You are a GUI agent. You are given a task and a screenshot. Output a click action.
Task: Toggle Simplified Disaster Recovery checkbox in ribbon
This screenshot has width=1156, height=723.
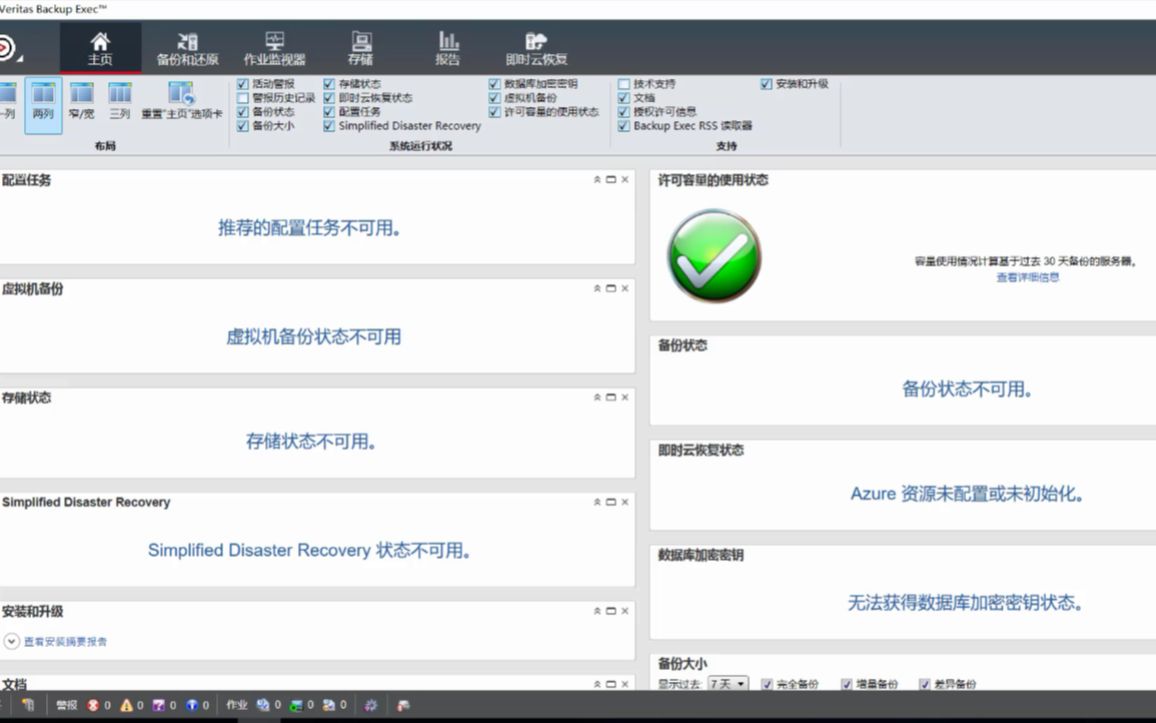[x=329, y=126]
